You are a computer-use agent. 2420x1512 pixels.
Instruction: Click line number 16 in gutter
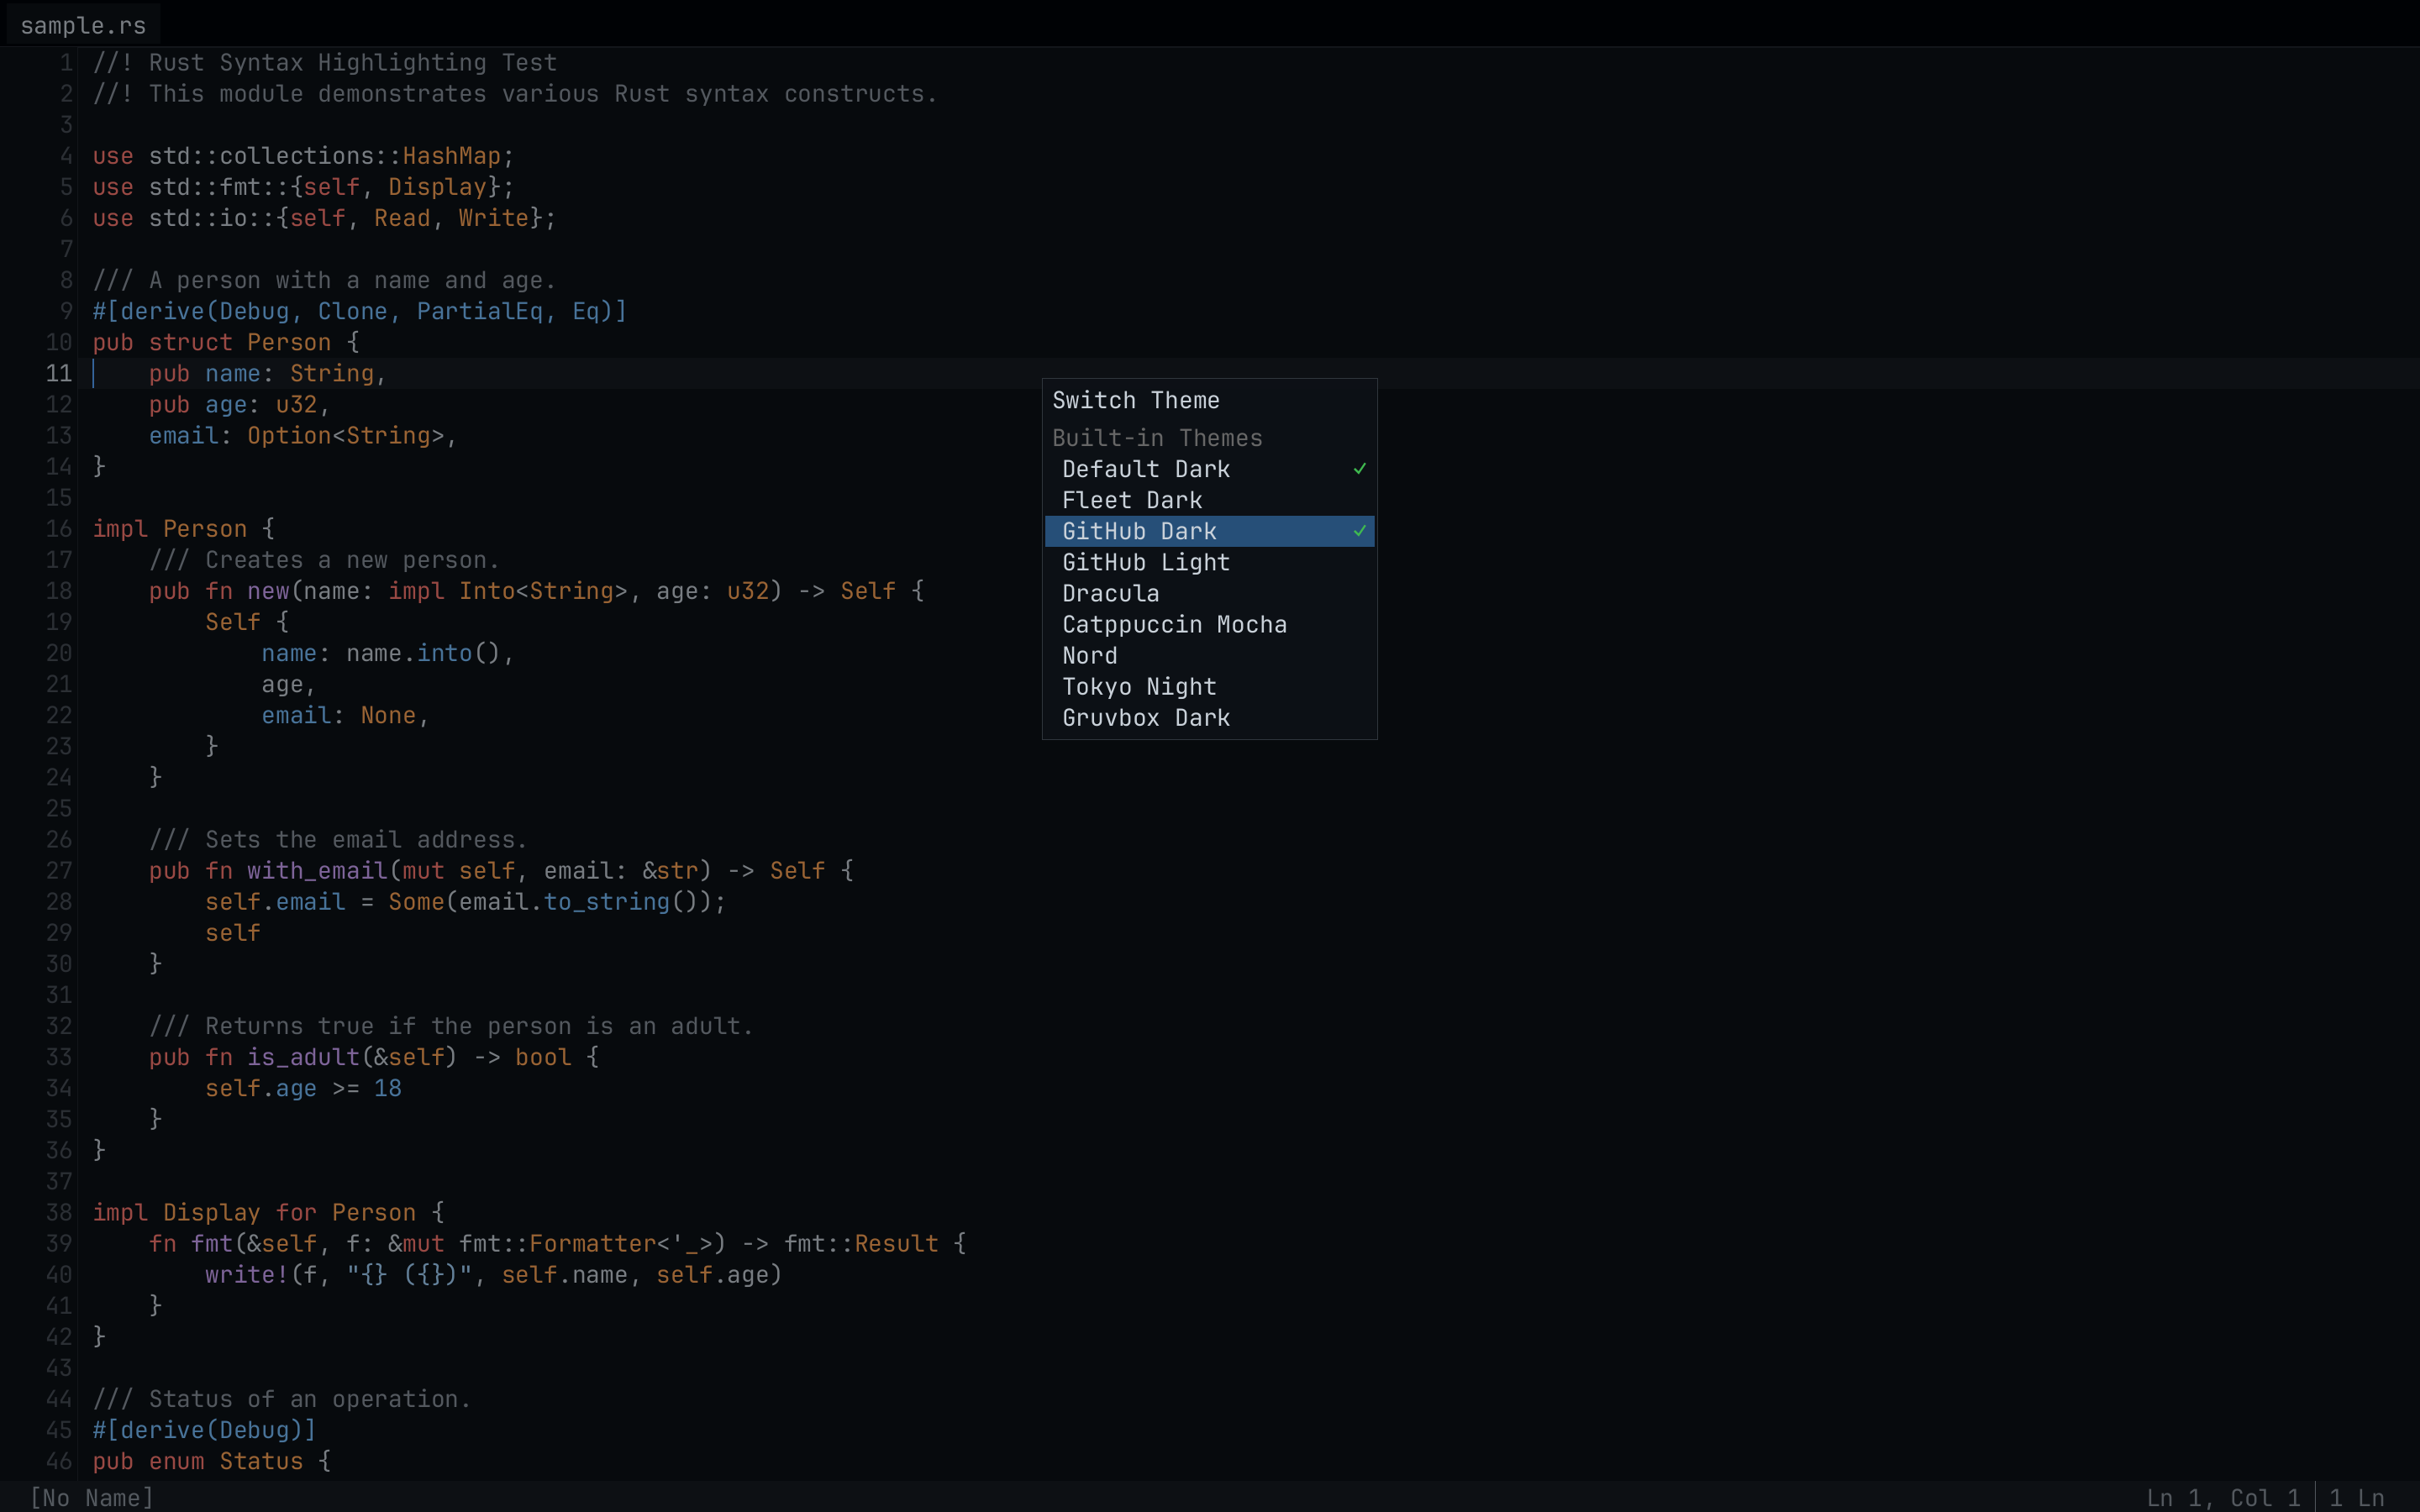[x=58, y=529]
